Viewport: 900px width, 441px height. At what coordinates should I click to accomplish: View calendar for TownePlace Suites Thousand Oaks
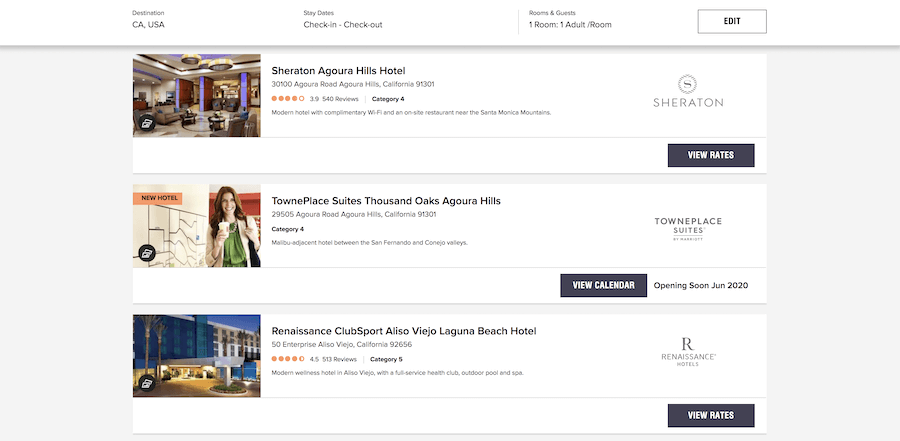pyautogui.click(x=603, y=286)
